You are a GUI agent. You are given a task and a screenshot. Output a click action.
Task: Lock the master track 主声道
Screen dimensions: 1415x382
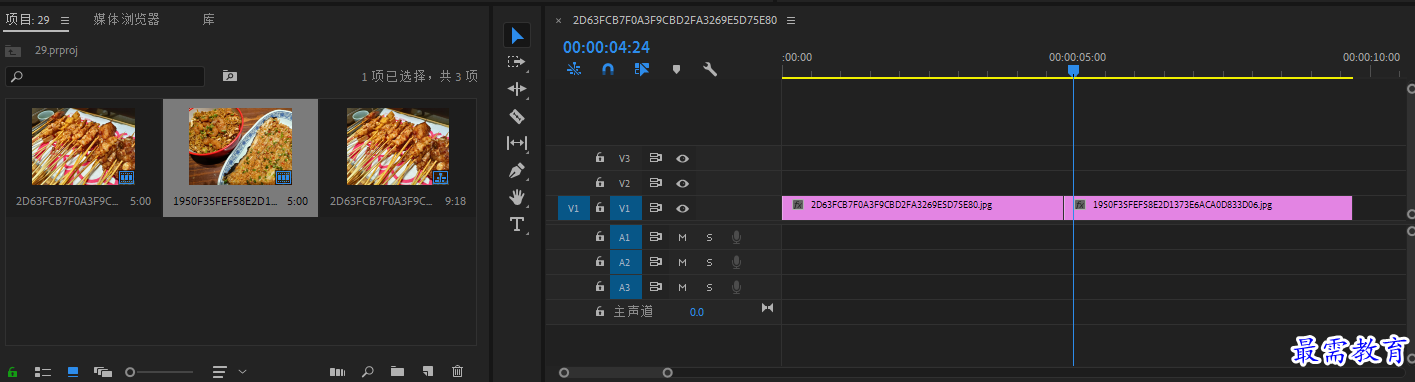point(599,312)
